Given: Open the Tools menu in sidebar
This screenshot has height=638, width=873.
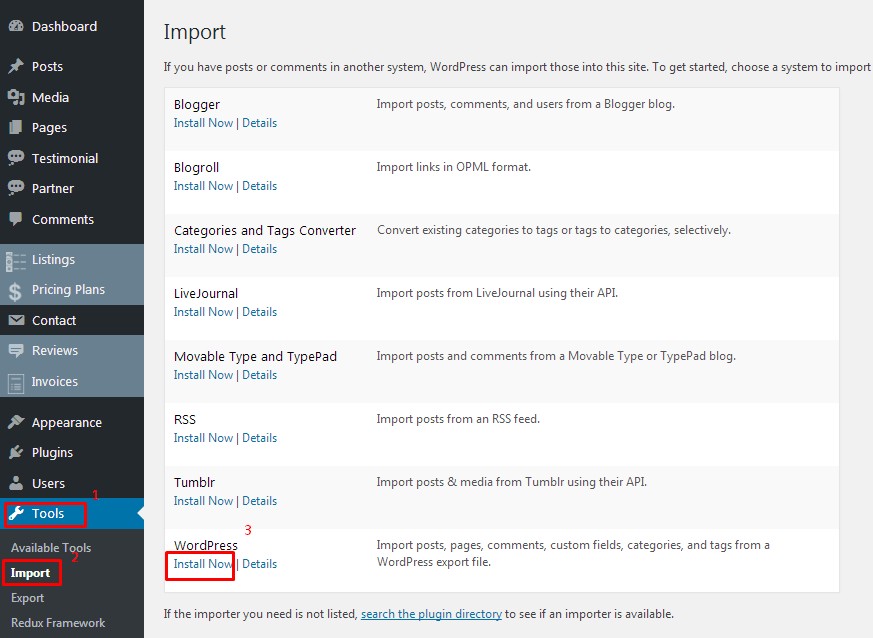Looking at the screenshot, I should point(47,514).
